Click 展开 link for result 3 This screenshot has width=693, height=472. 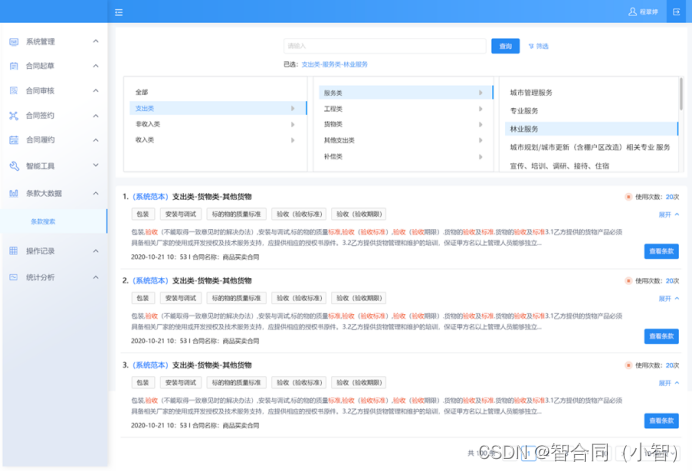tap(669, 383)
